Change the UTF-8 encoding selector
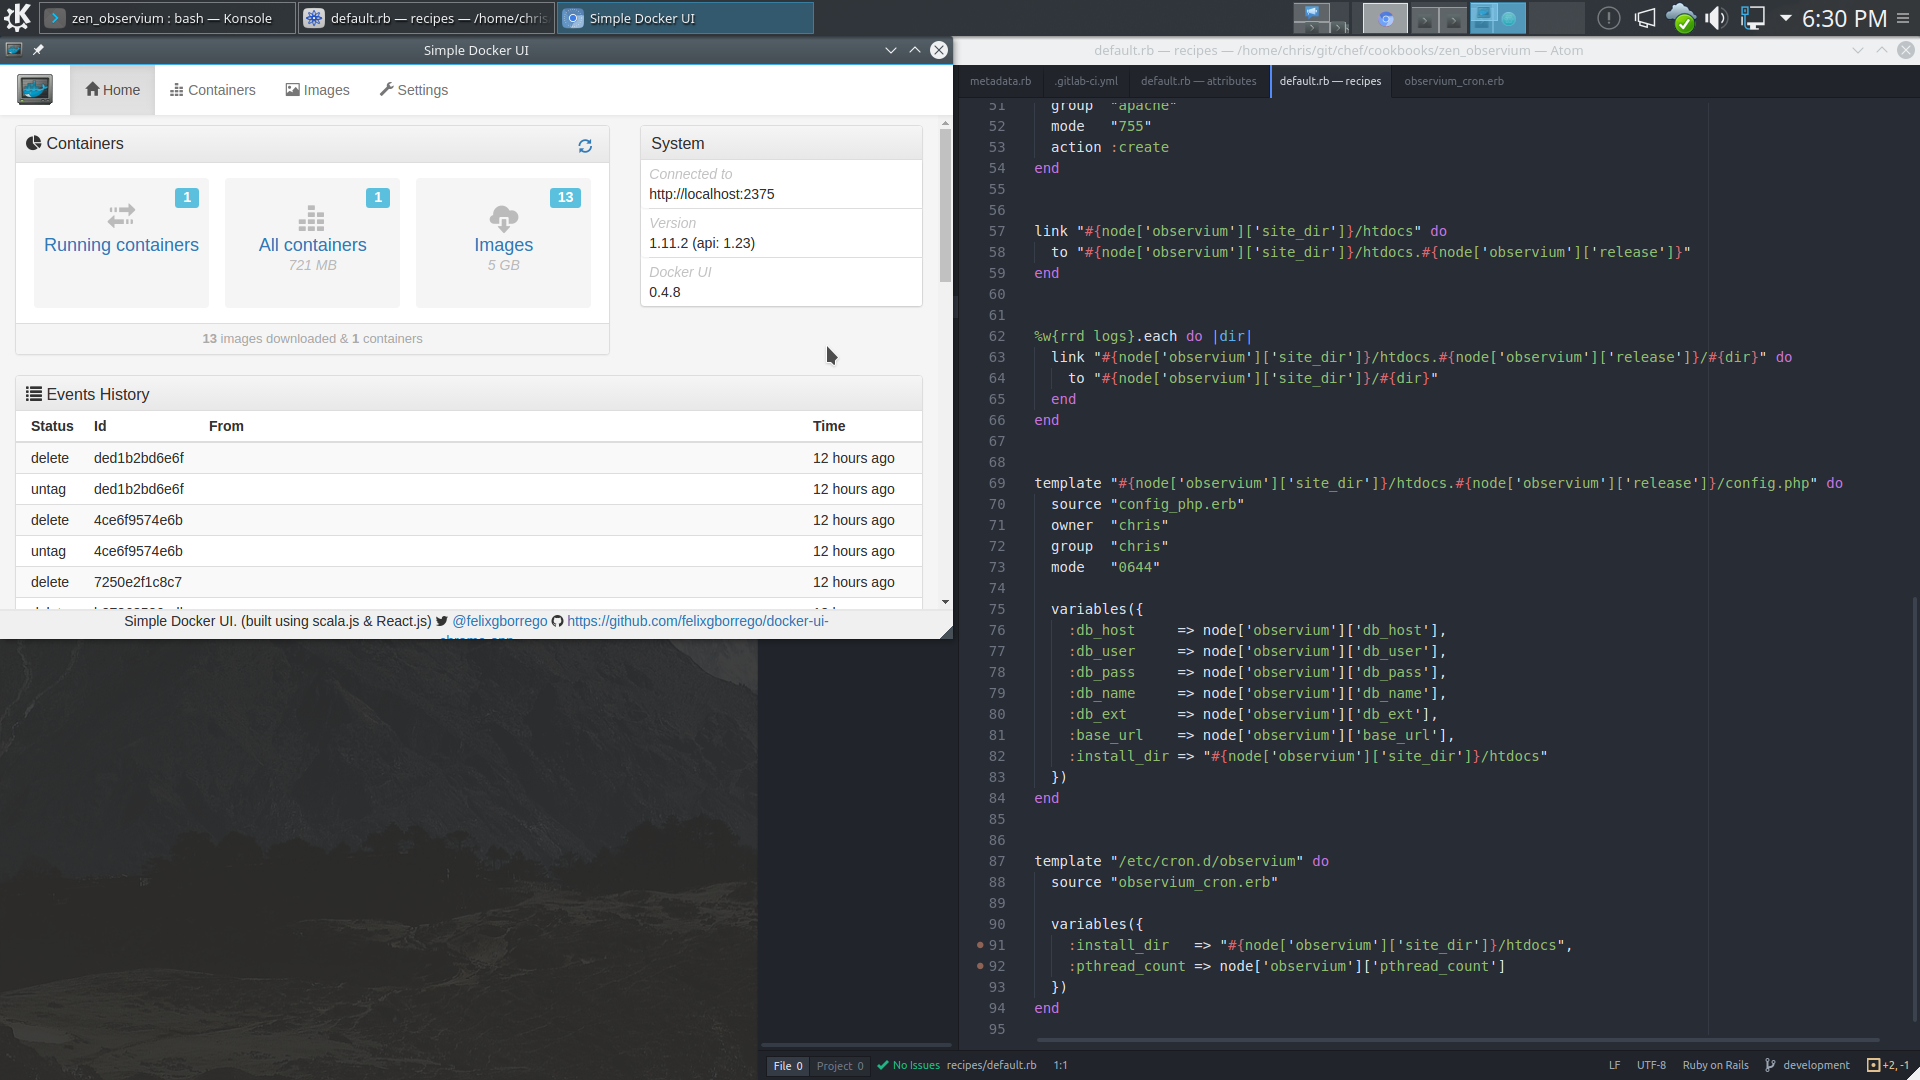Viewport: 1920px width, 1080px height. coord(1651,1066)
